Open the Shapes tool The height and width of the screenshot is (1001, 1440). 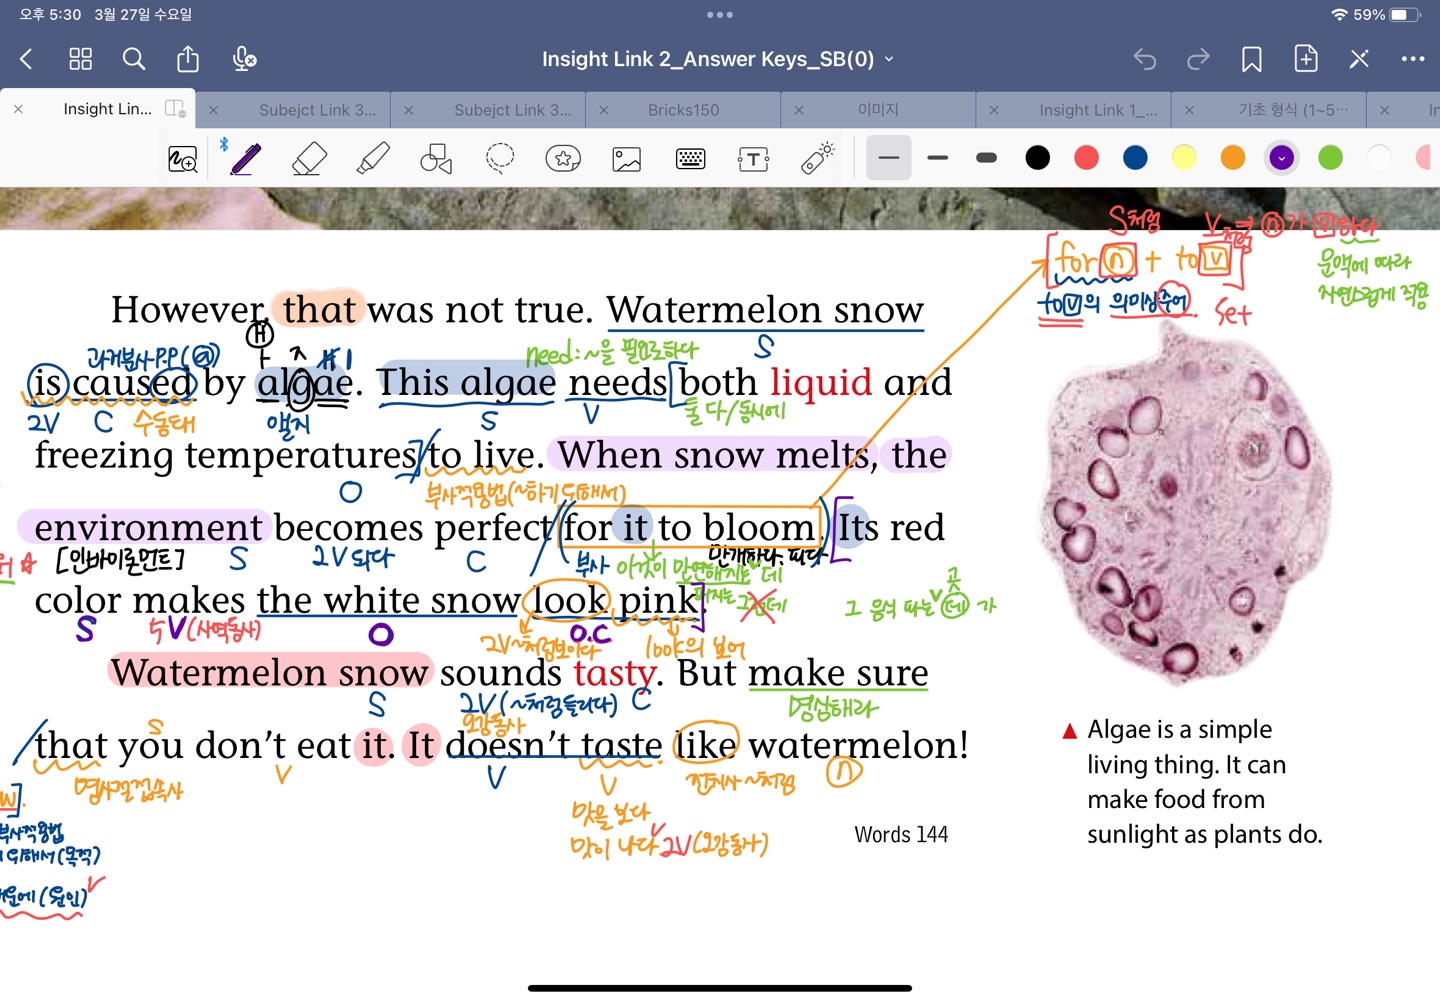click(x=436, y=159)
